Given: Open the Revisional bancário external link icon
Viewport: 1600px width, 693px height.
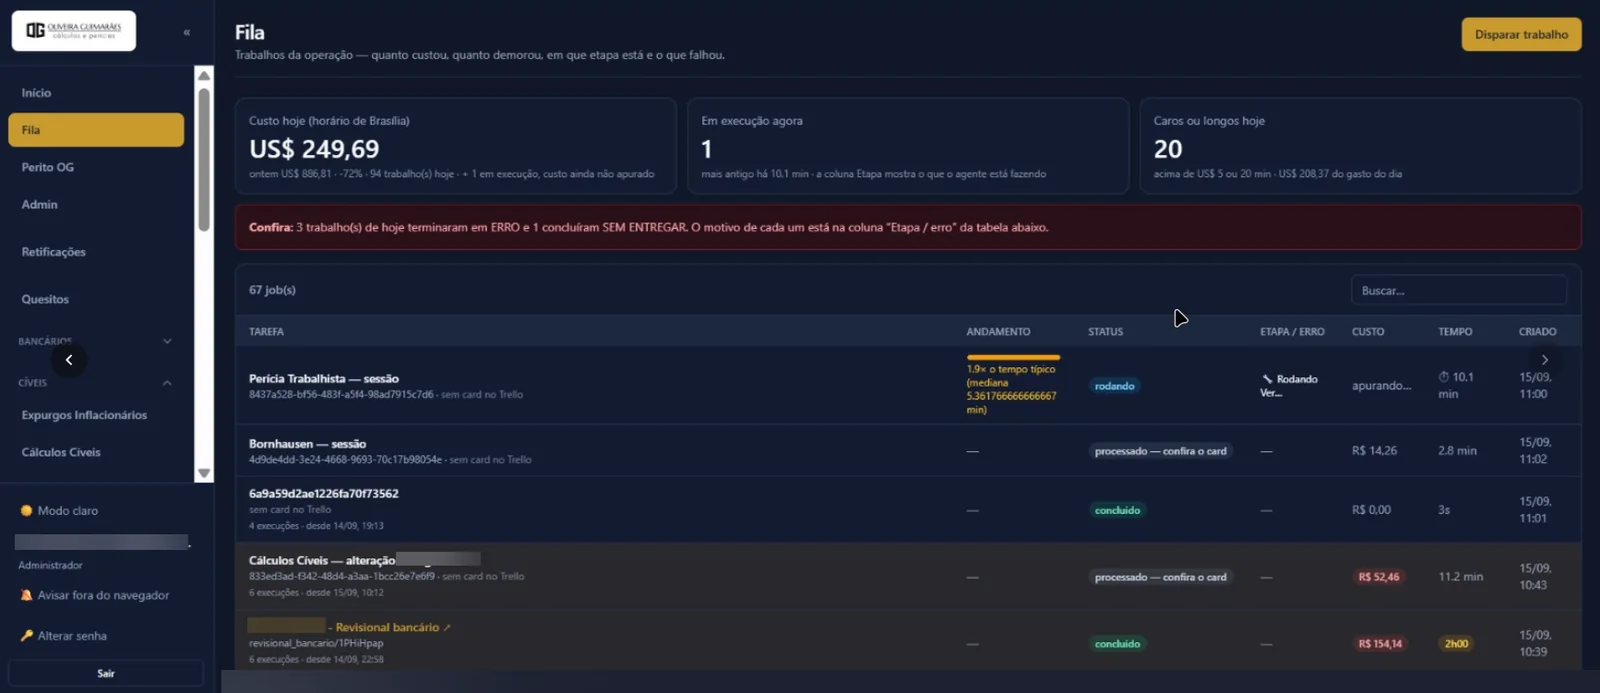Looking at the screenshot, I should tap(447, 628).
